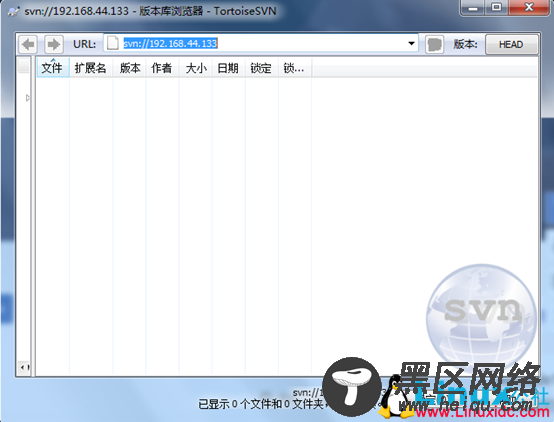Screen dimensions: 554x422
Task: Minimize the repository browser window
Action: (473, 7)
